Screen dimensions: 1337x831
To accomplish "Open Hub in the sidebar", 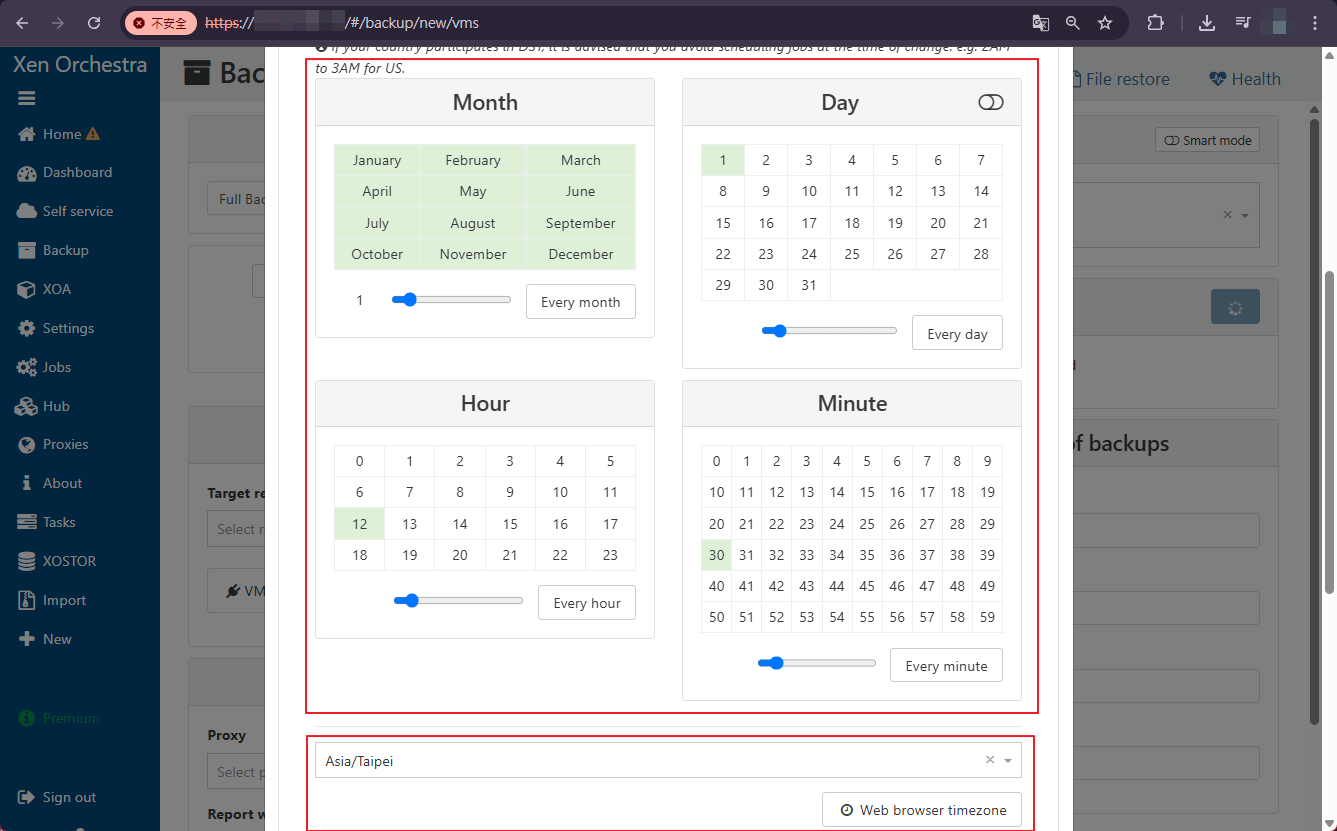I will tap(43, 406).
